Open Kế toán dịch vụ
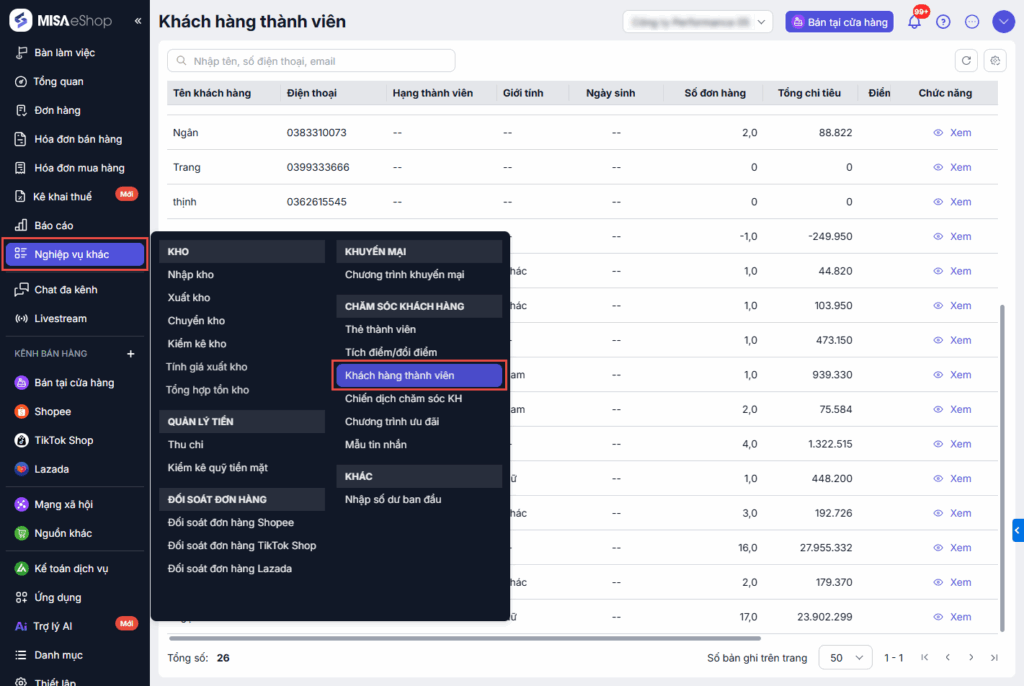 [71, 568]
